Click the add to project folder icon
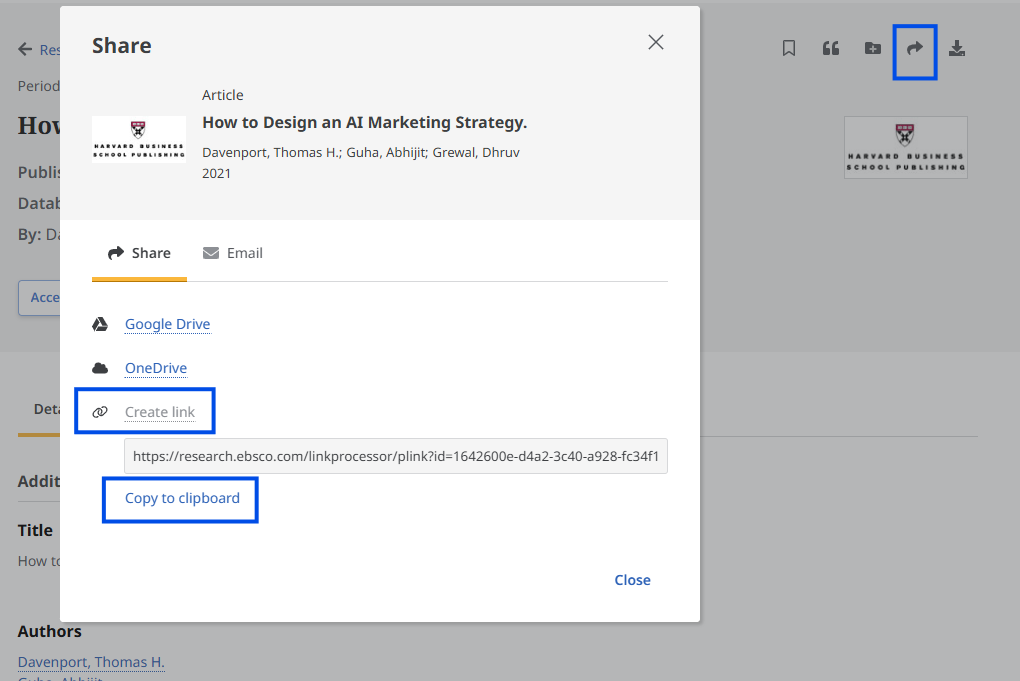Viewport: 1020px width, 681px height. (x=872, y=48)
